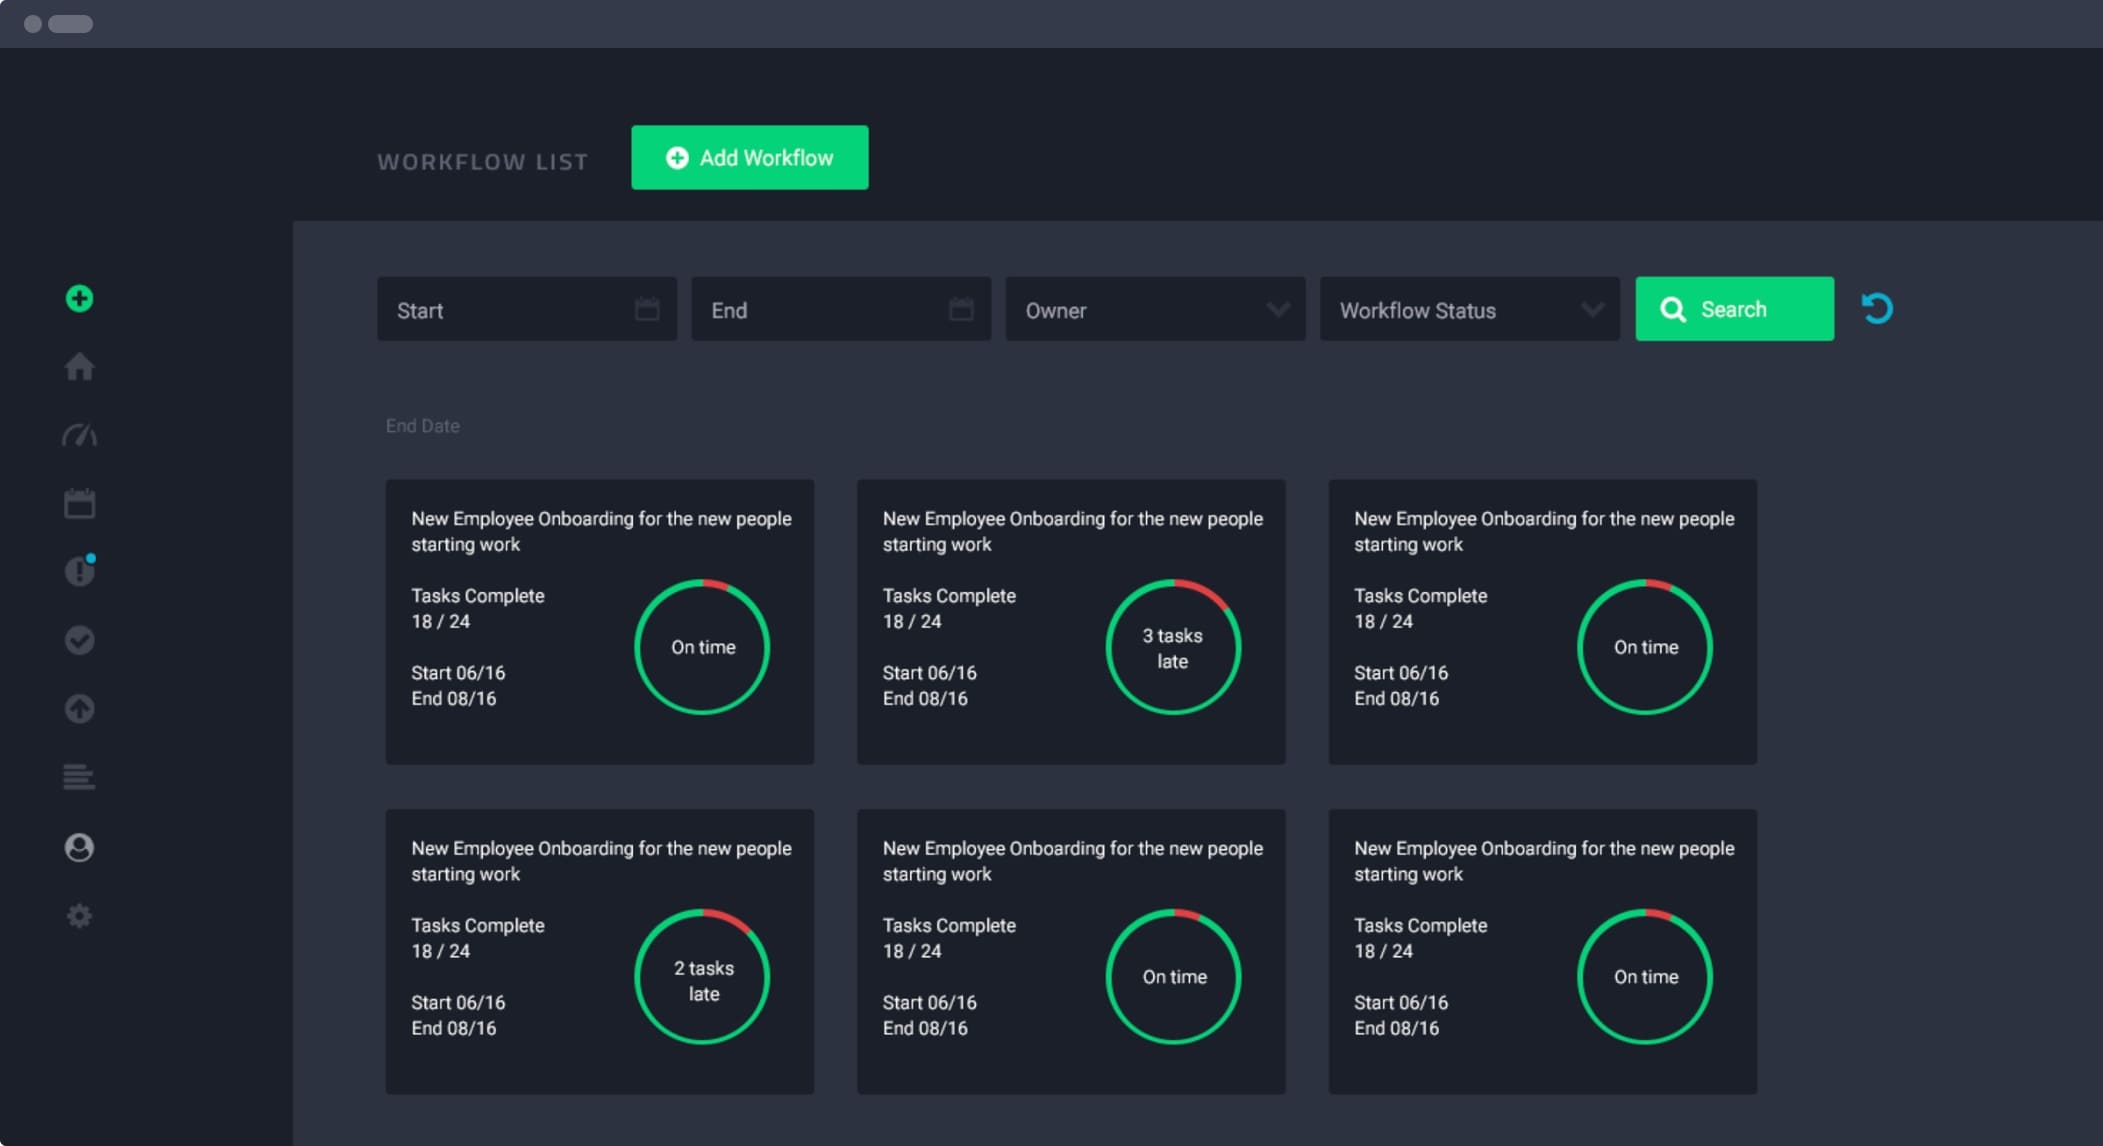The width and height of the screenshot is (2103, 1146).
Task: Click the green Search button
Action: click(1735, 309)
